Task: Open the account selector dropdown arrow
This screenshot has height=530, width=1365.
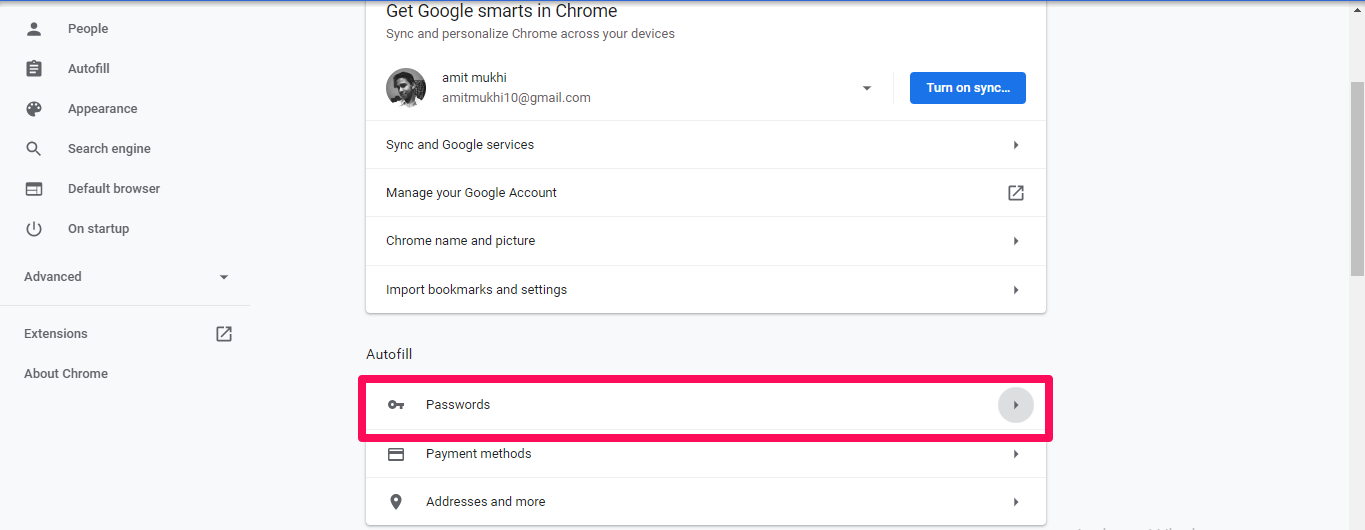Action: point(867,88)
